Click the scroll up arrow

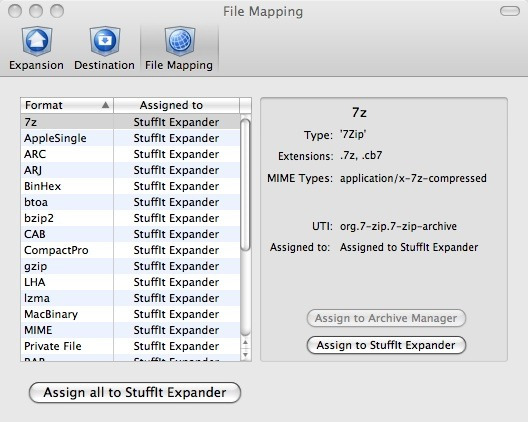point(245,343)
